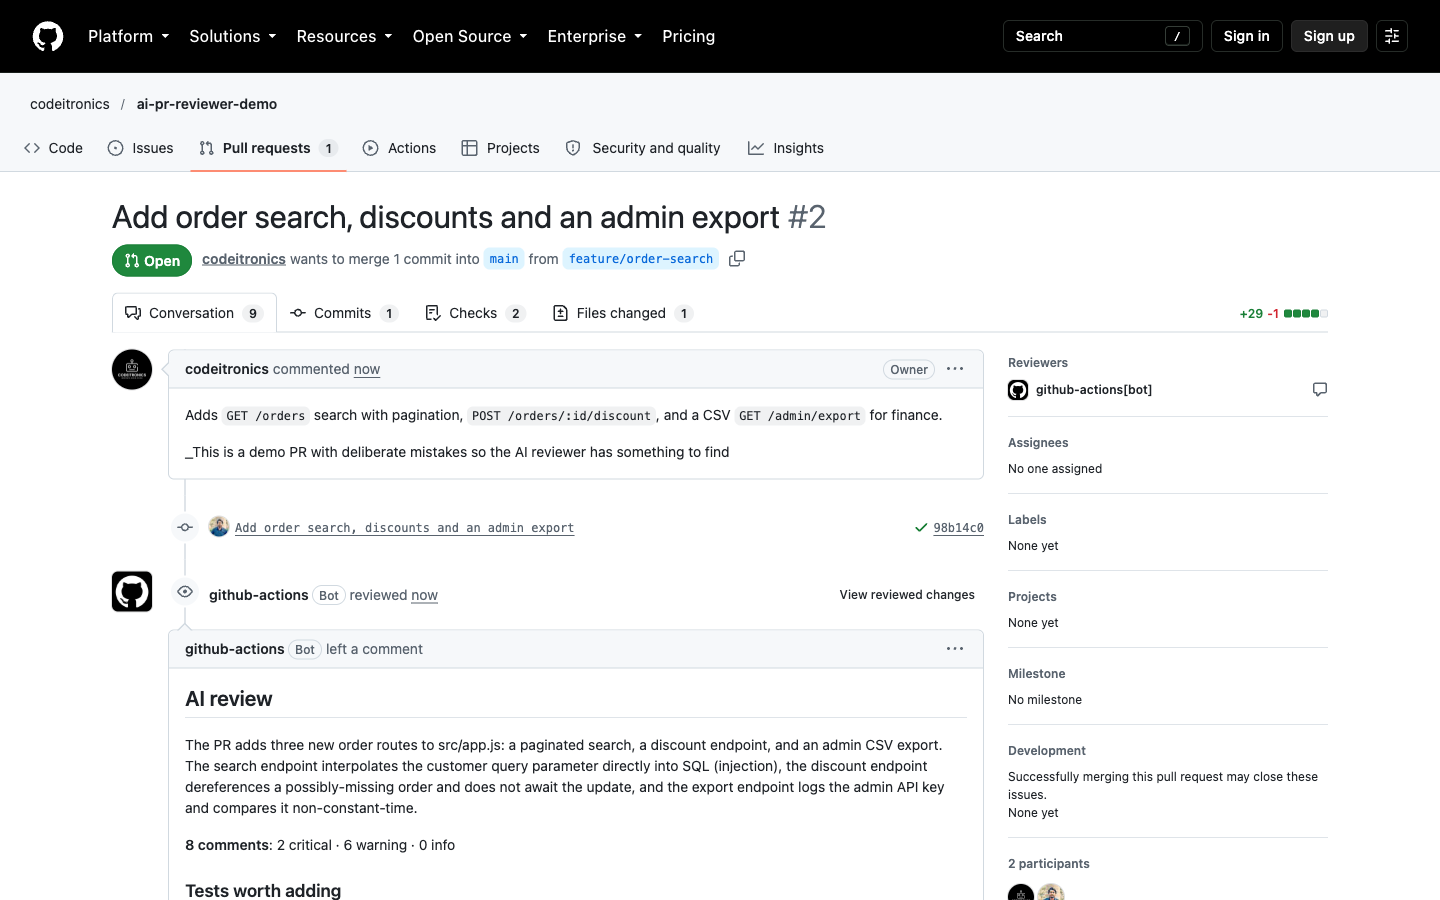The height and width of the screenshot is (900, 1440).
Task: Open the global navigation settings icon
Action: pyautogui.click(x=1392, y=36)
